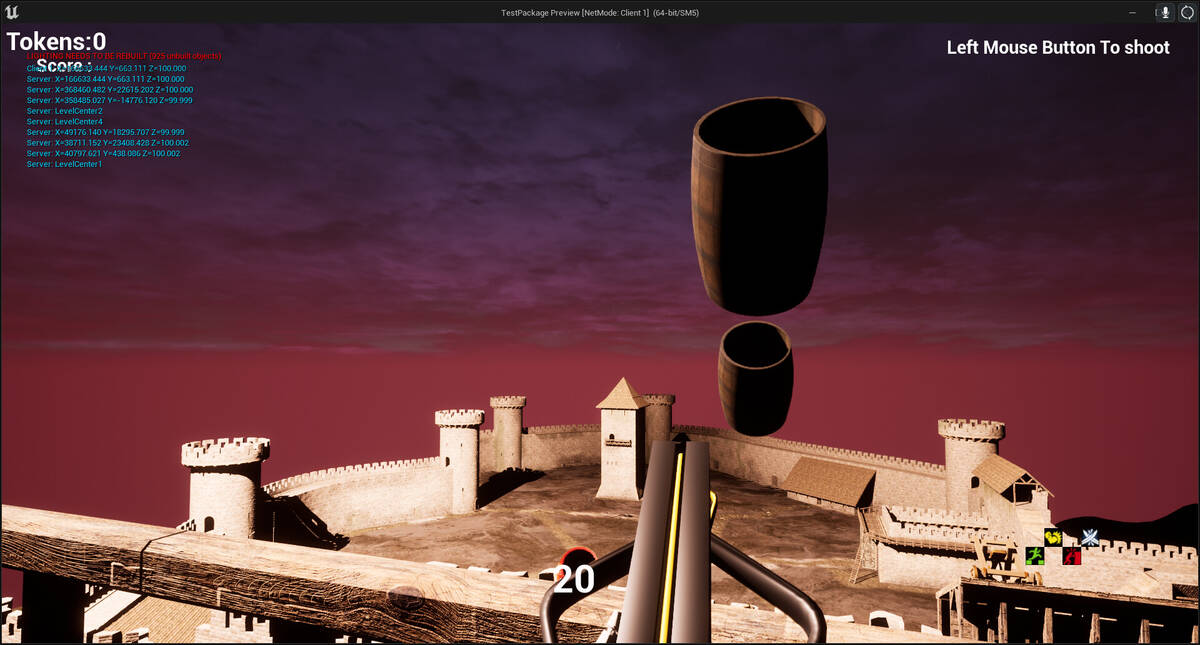Screen dimensions: 1200x645
Task: Click the yellow punch ability icon
Action: (1052, 537)
